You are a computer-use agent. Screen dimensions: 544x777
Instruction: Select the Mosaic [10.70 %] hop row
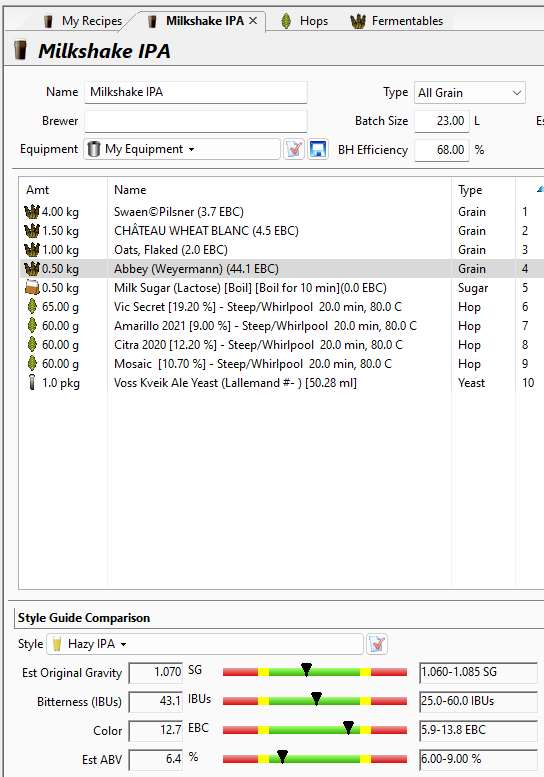281,364
